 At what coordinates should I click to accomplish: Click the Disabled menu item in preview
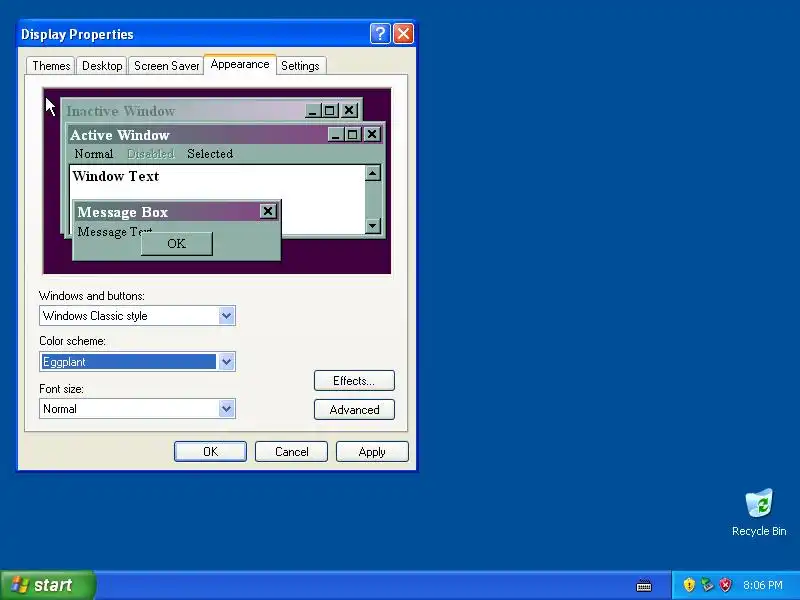tap(151, 154)
